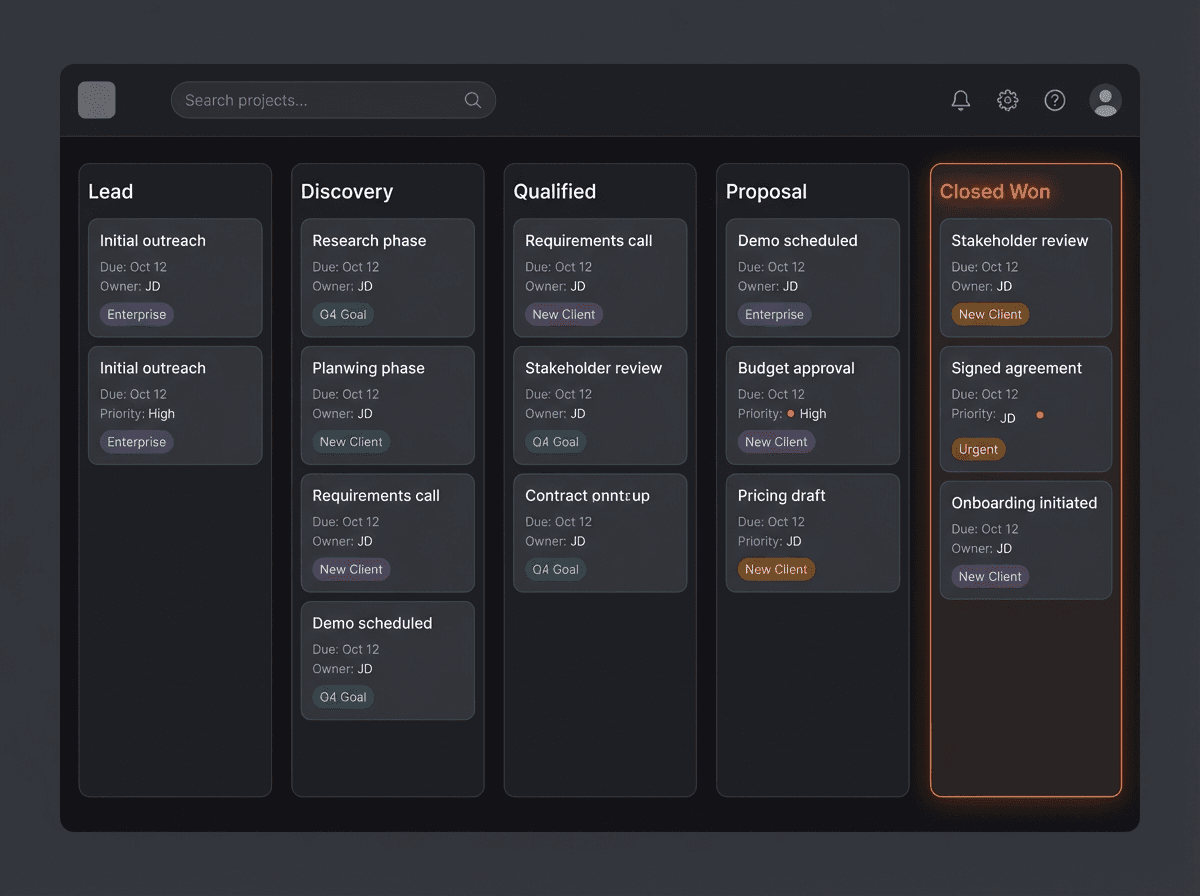This screenshot has height=896, width=1200.
Task: Click the orange priority dot on Signed agreement
Action: pos(1038,413)
